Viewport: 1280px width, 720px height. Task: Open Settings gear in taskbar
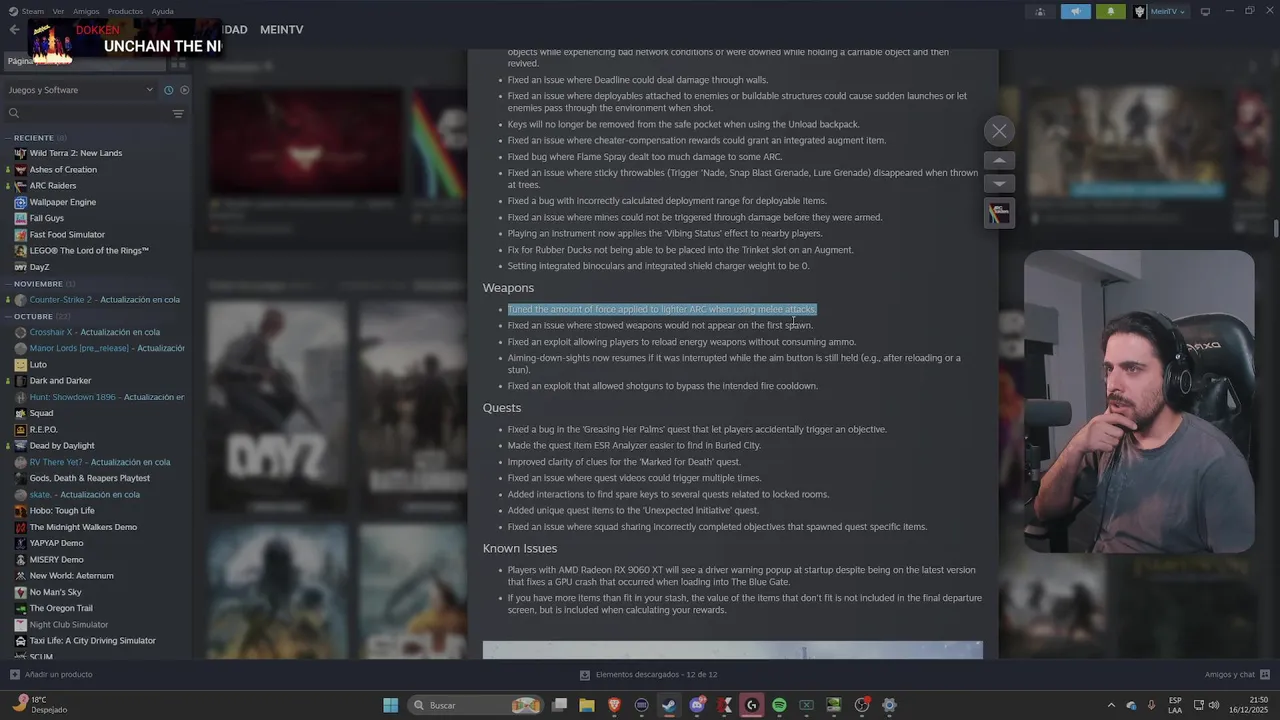889,705
